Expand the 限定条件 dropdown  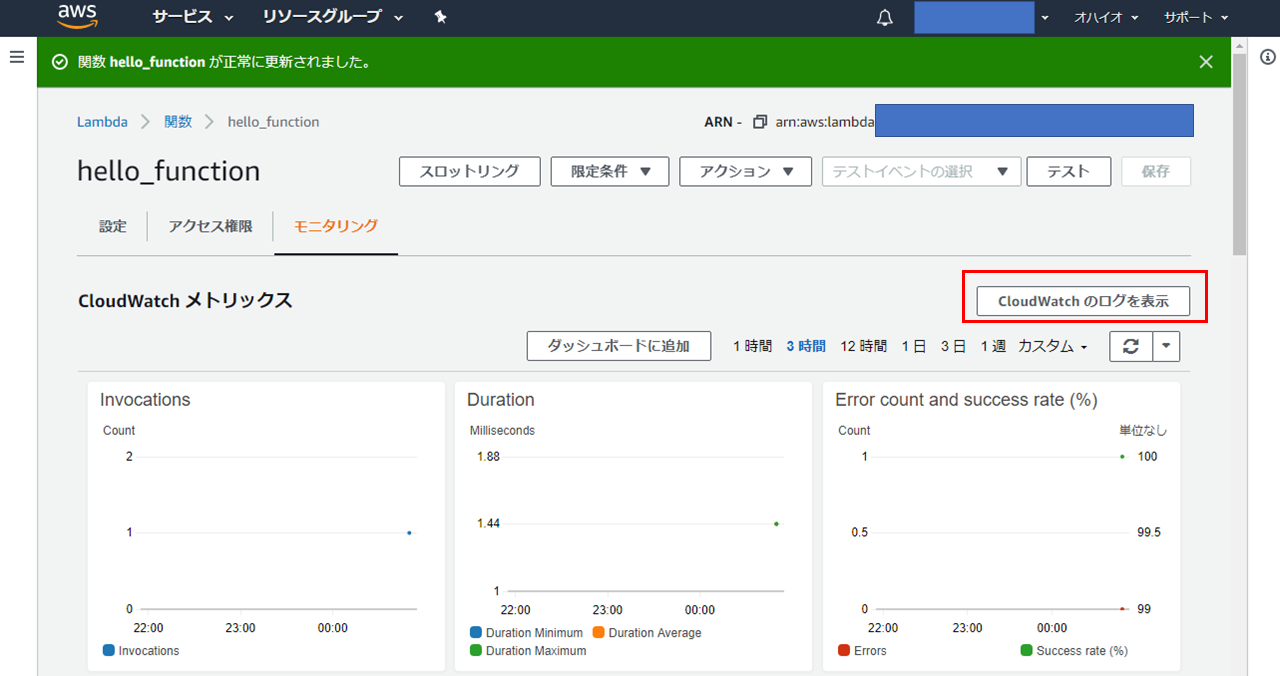pos(610,171)
